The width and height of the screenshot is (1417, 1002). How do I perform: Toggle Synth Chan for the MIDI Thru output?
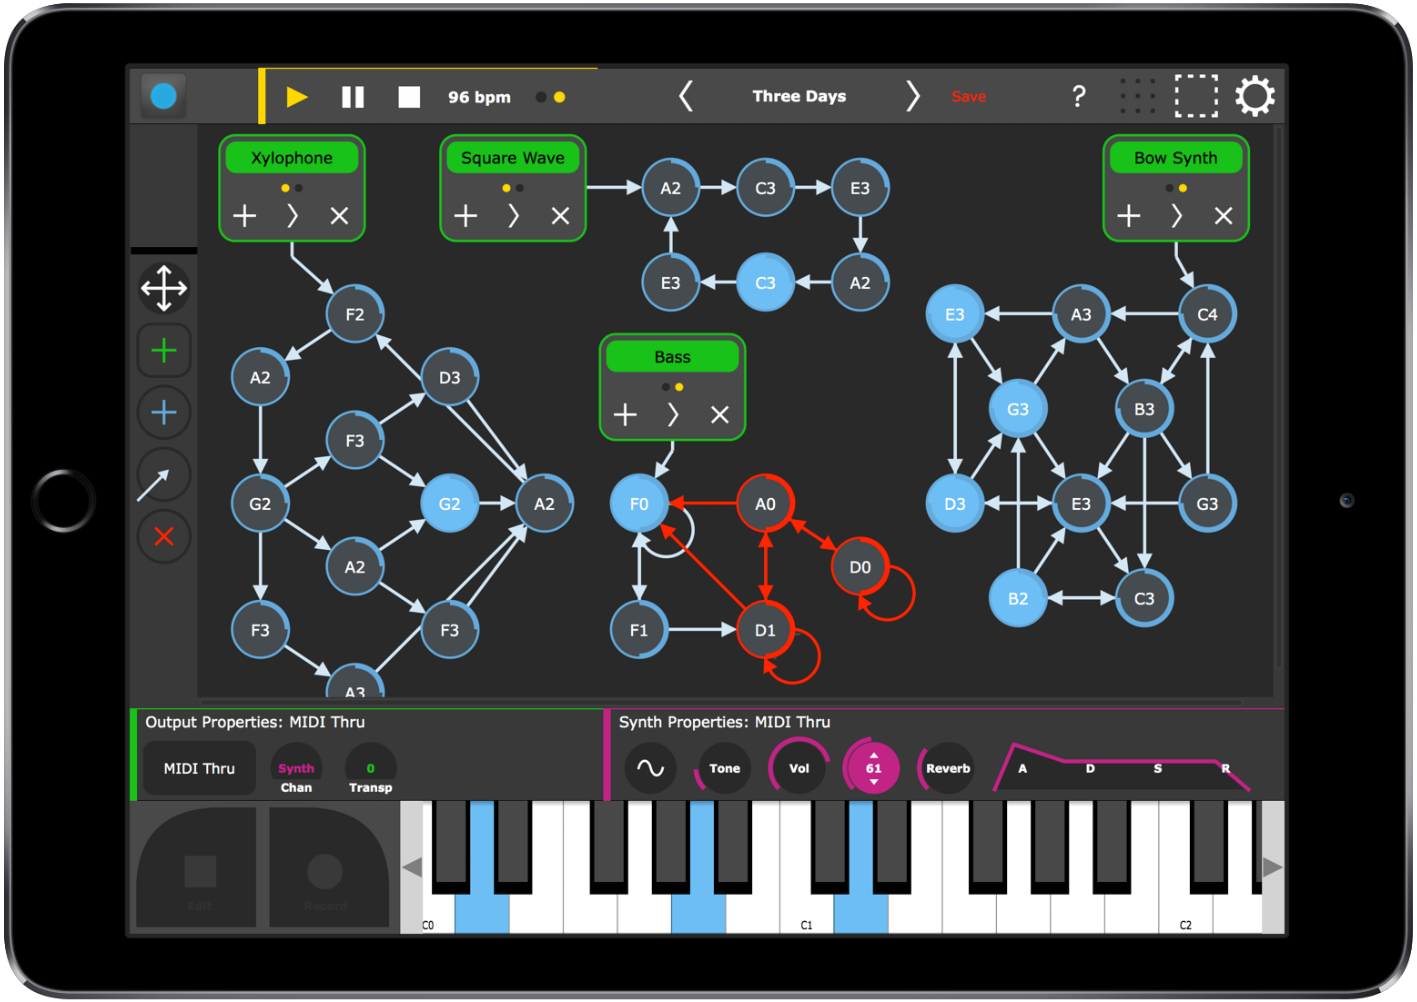click(x=297, y=770)
